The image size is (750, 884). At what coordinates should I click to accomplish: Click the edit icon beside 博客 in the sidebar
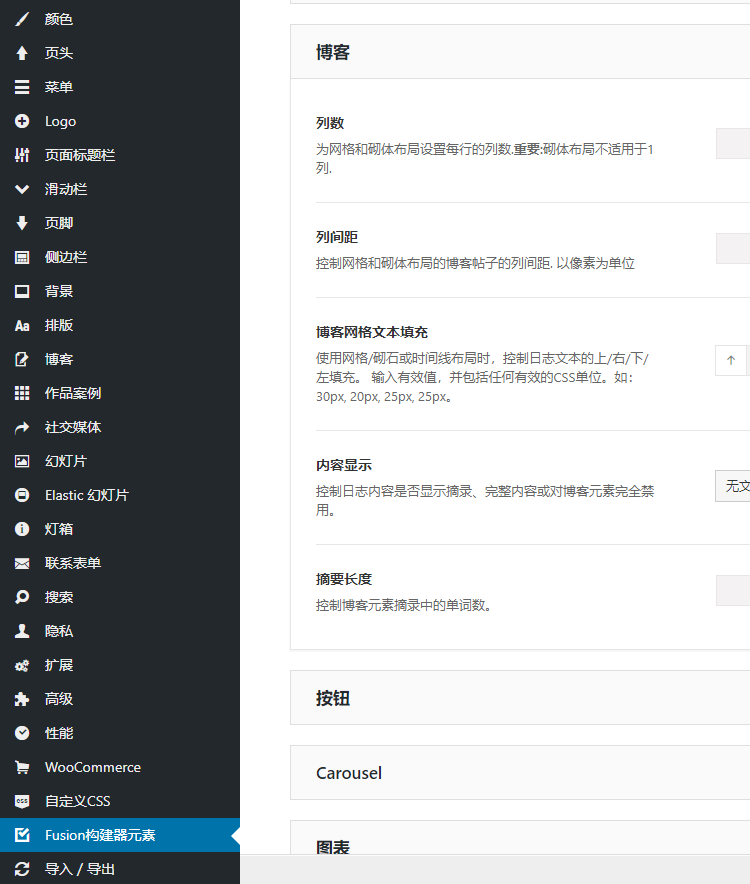(22, 359)
